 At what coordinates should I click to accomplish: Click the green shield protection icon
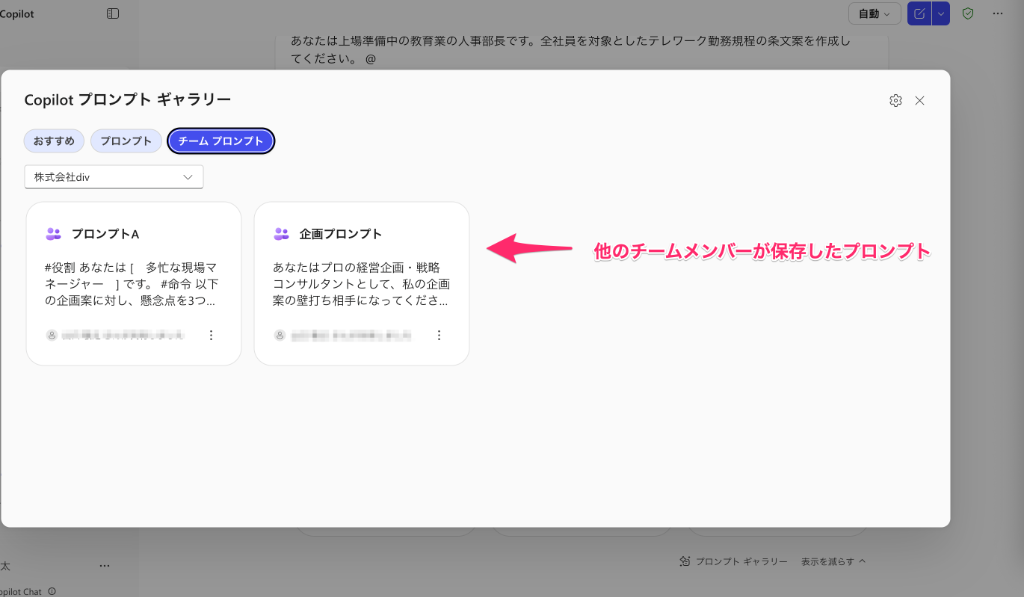click(967, 14)
